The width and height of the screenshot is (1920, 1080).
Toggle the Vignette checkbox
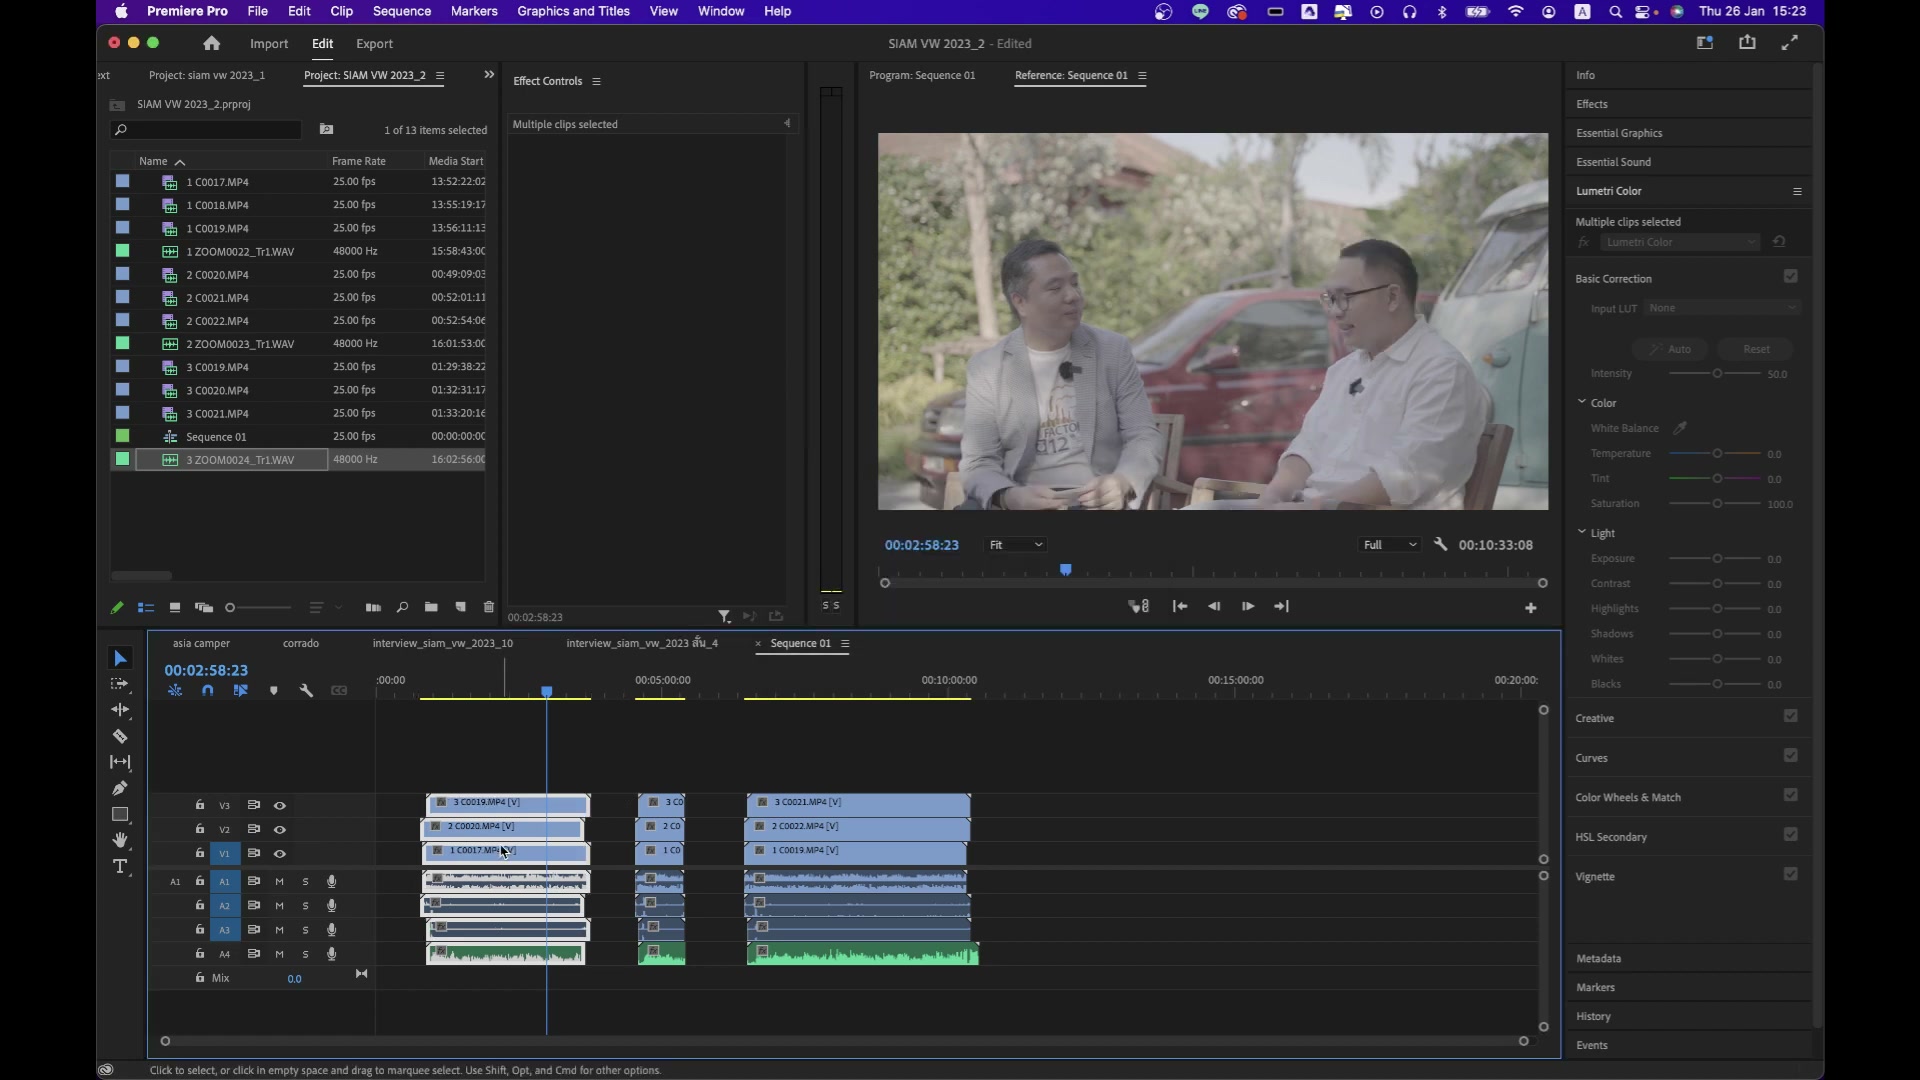[x=1791, y=874]
